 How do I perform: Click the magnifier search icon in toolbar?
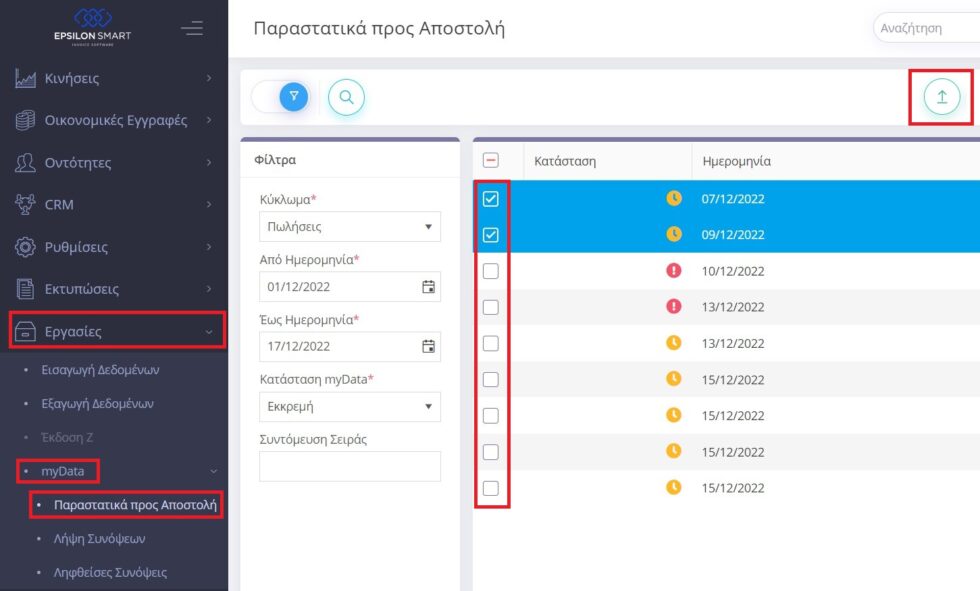(346, 97)
